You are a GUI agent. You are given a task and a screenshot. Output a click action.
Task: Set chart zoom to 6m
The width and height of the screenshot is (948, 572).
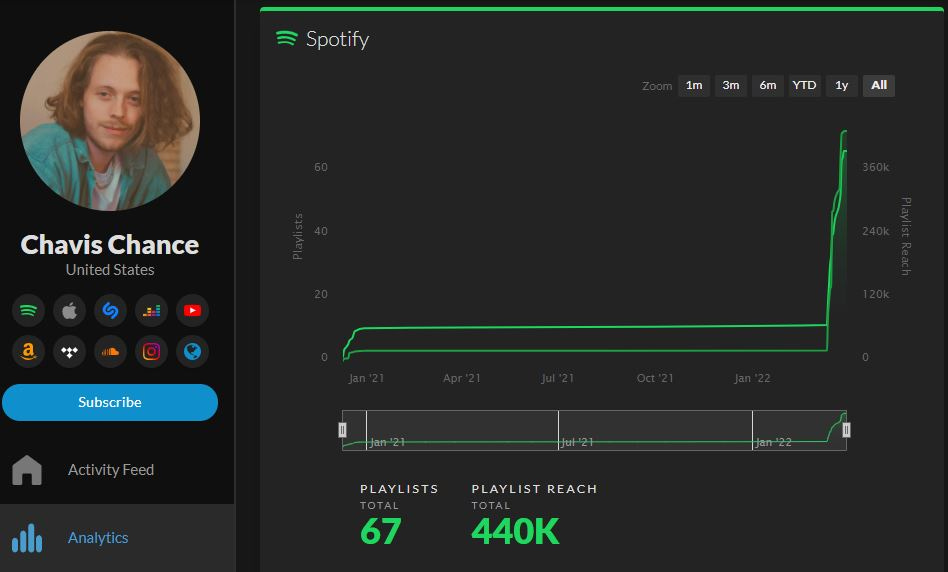click(x=768, y=86)
